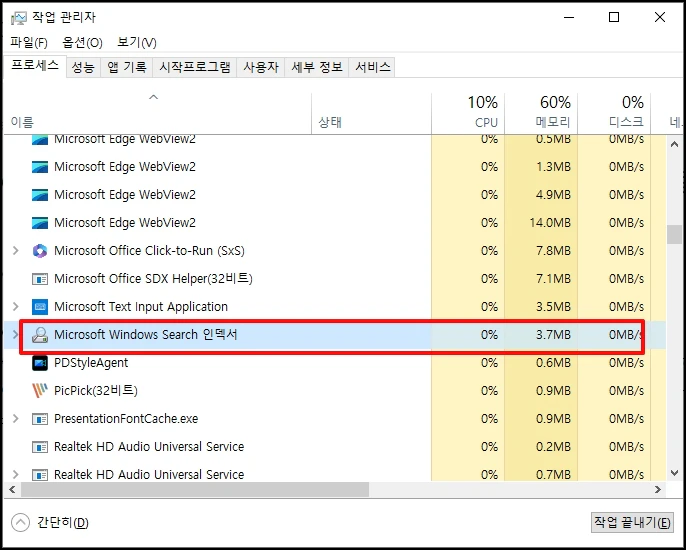Click the 간단히(D) fewer details label
Screen dimensions: 686x550
coord(63,522)
